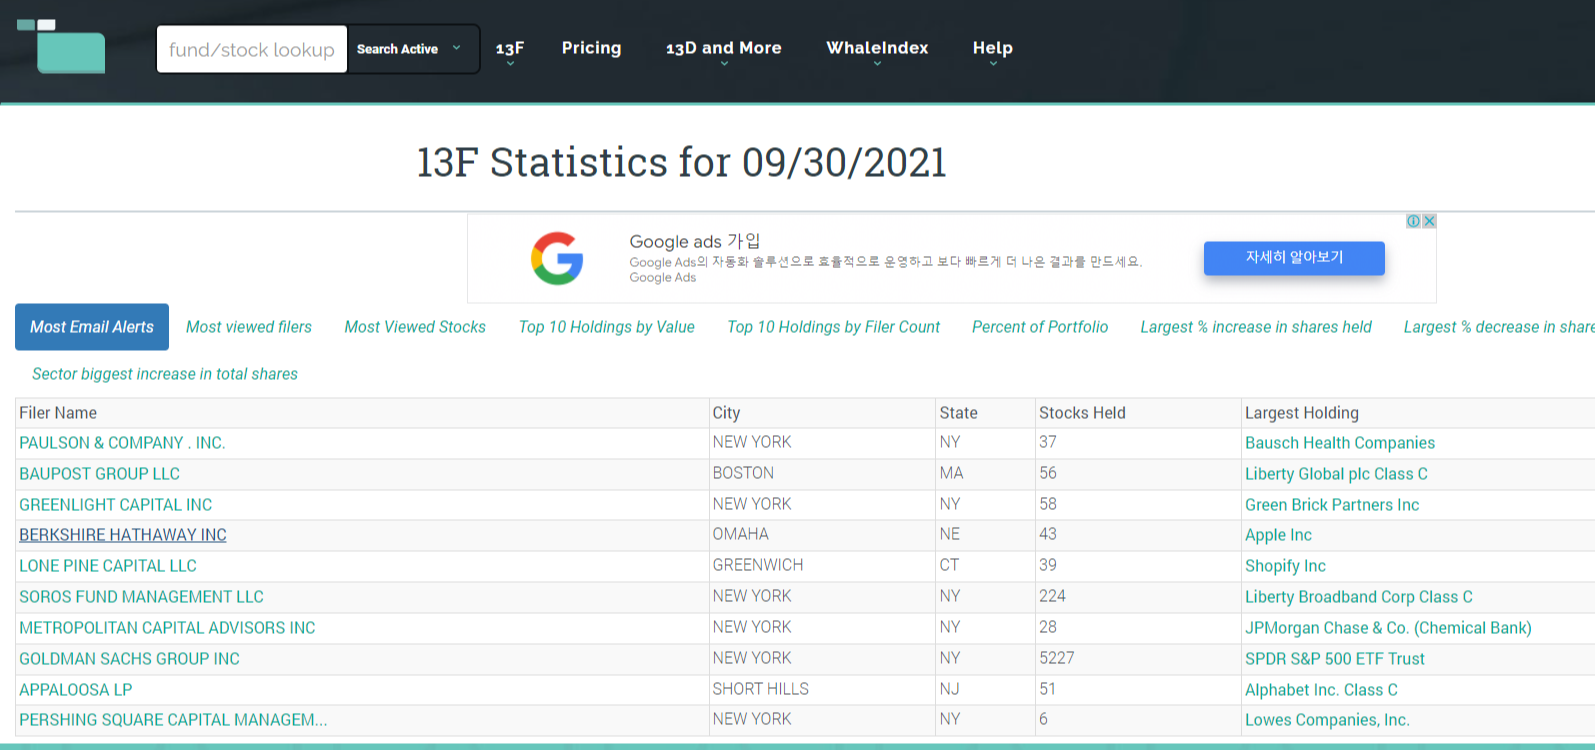Open Green Brick Partners Inc link
Viewport: 1595px width, 750px height.
click(x=1332, y=505)
